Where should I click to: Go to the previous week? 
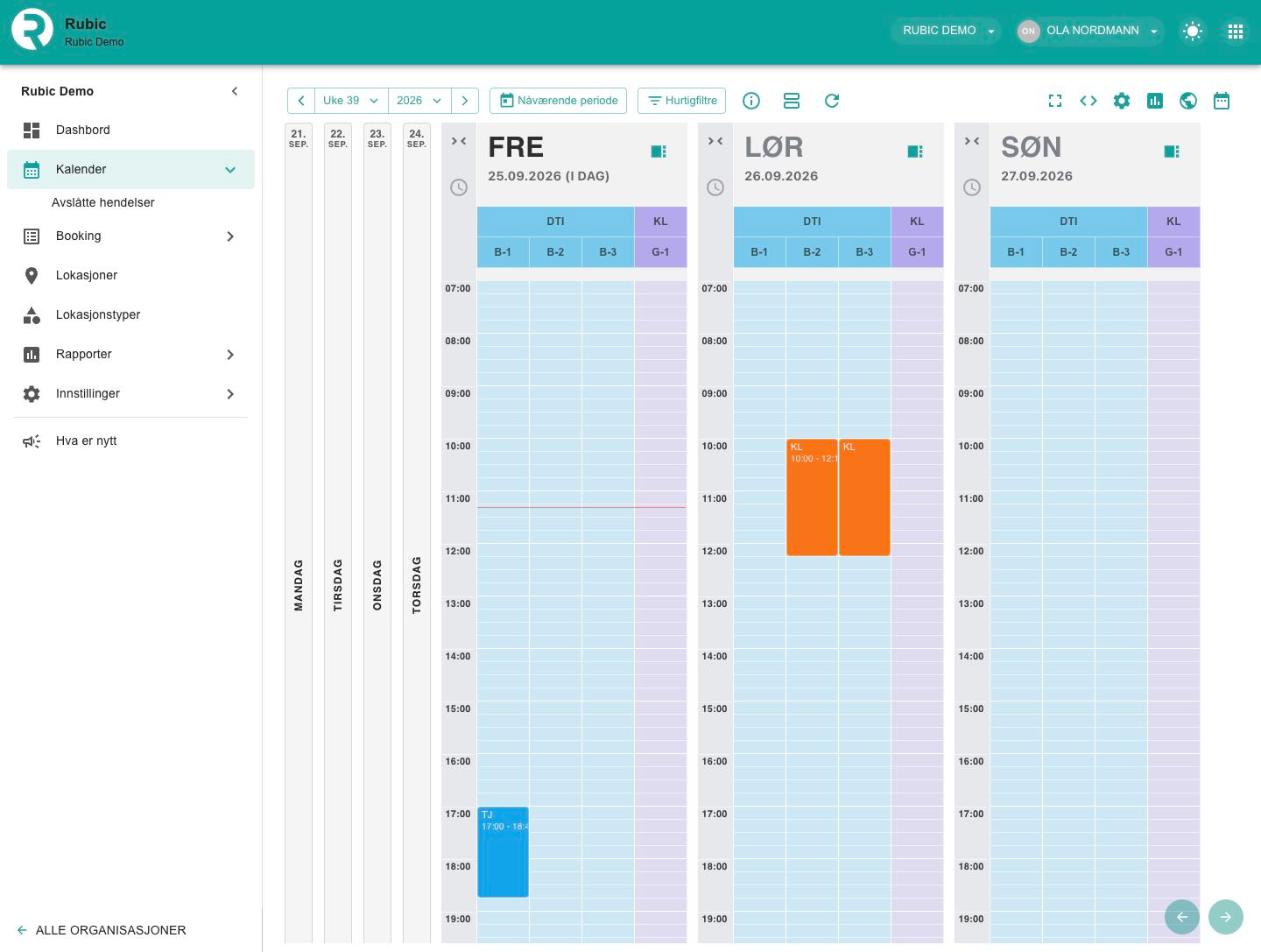(301, 101)
